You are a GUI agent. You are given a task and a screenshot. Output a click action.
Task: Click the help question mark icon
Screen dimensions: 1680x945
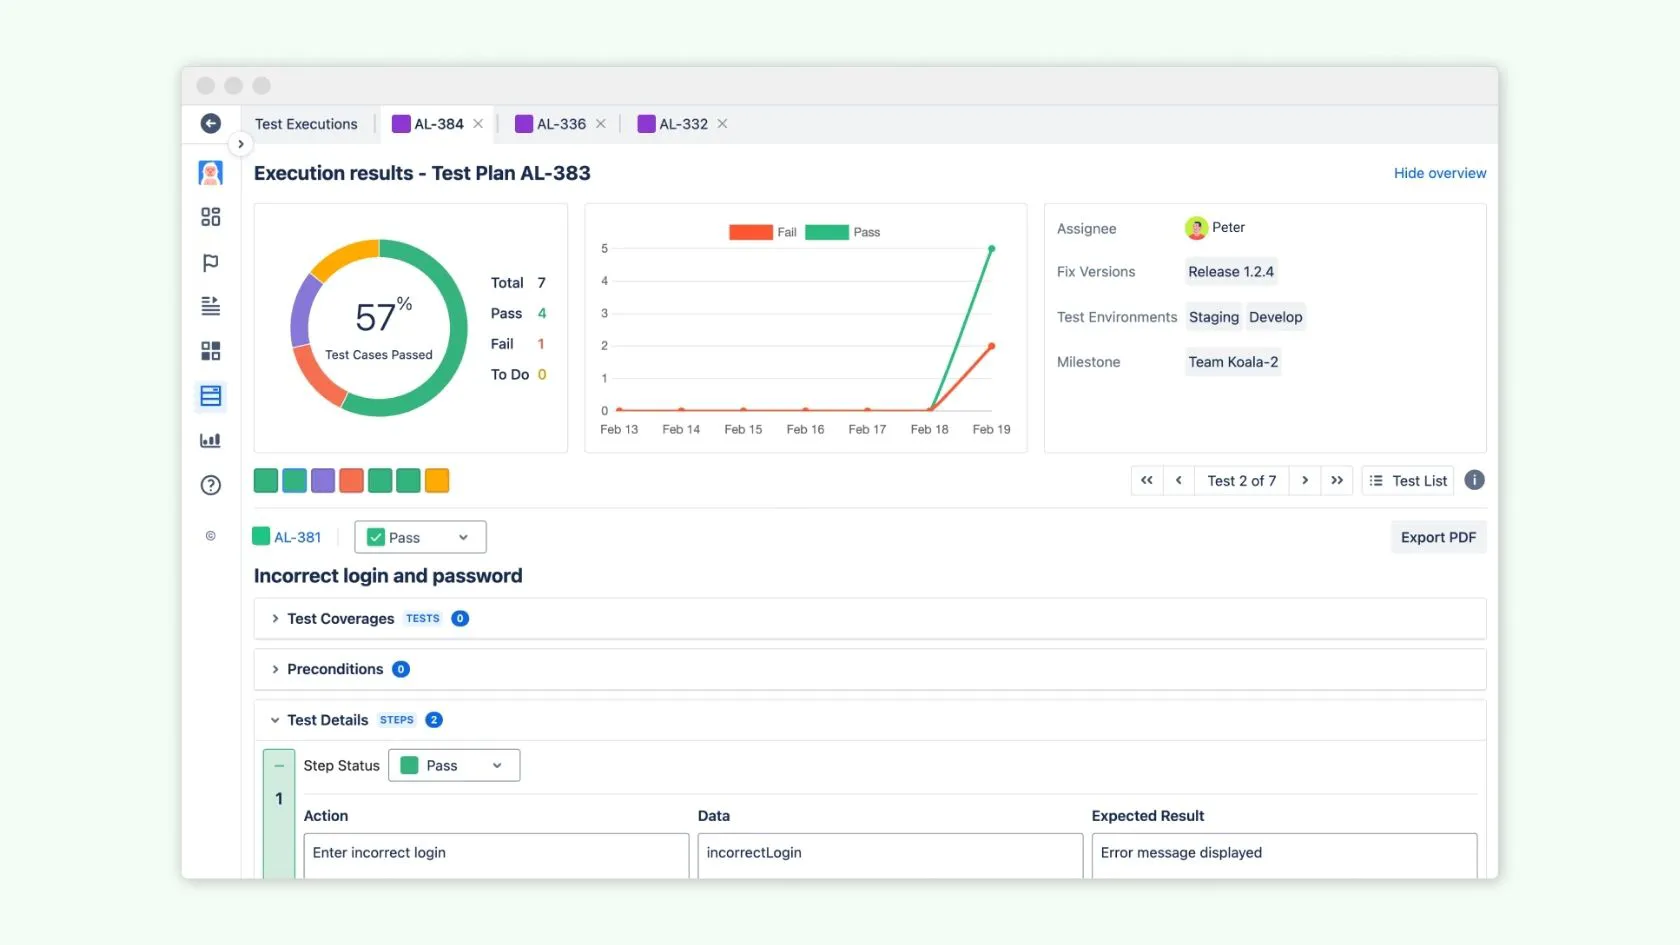click(x=210, y=485)
